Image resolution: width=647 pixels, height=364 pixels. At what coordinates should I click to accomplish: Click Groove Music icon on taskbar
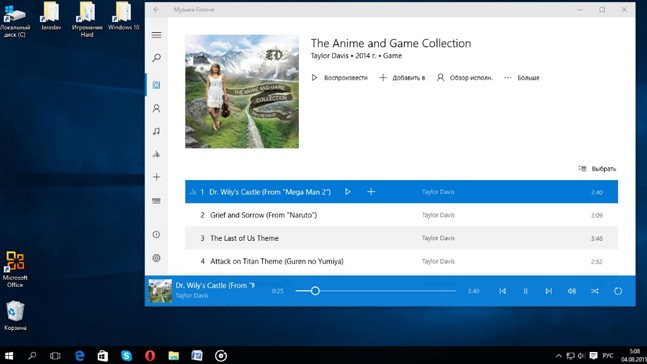(x=221, y=356)
